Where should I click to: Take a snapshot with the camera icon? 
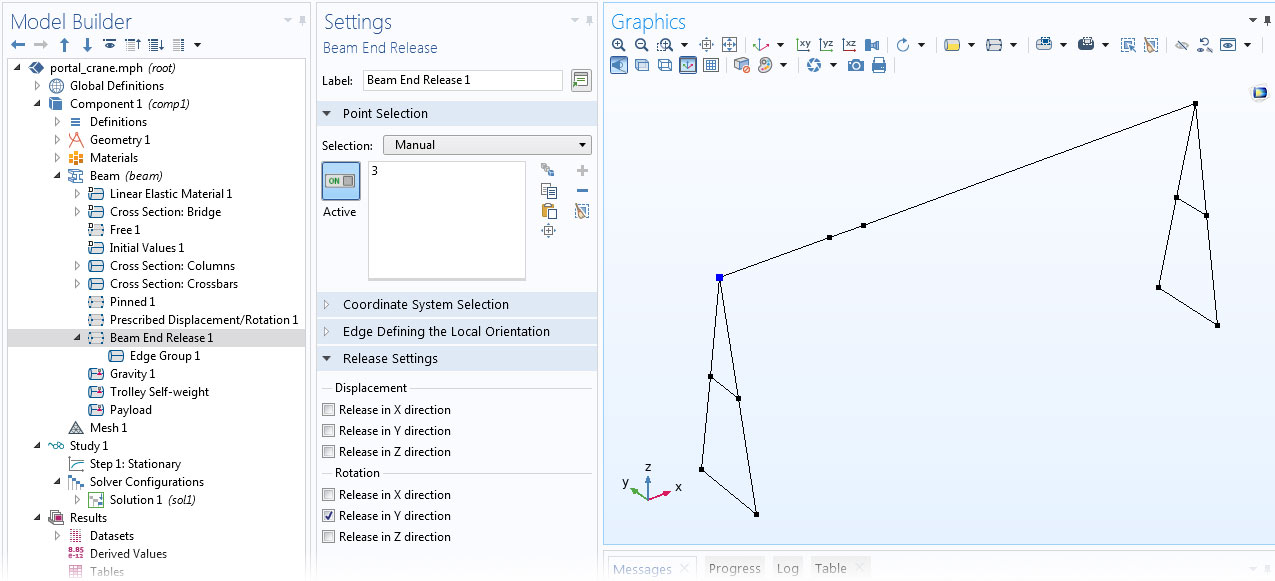[x=856, y=65]
